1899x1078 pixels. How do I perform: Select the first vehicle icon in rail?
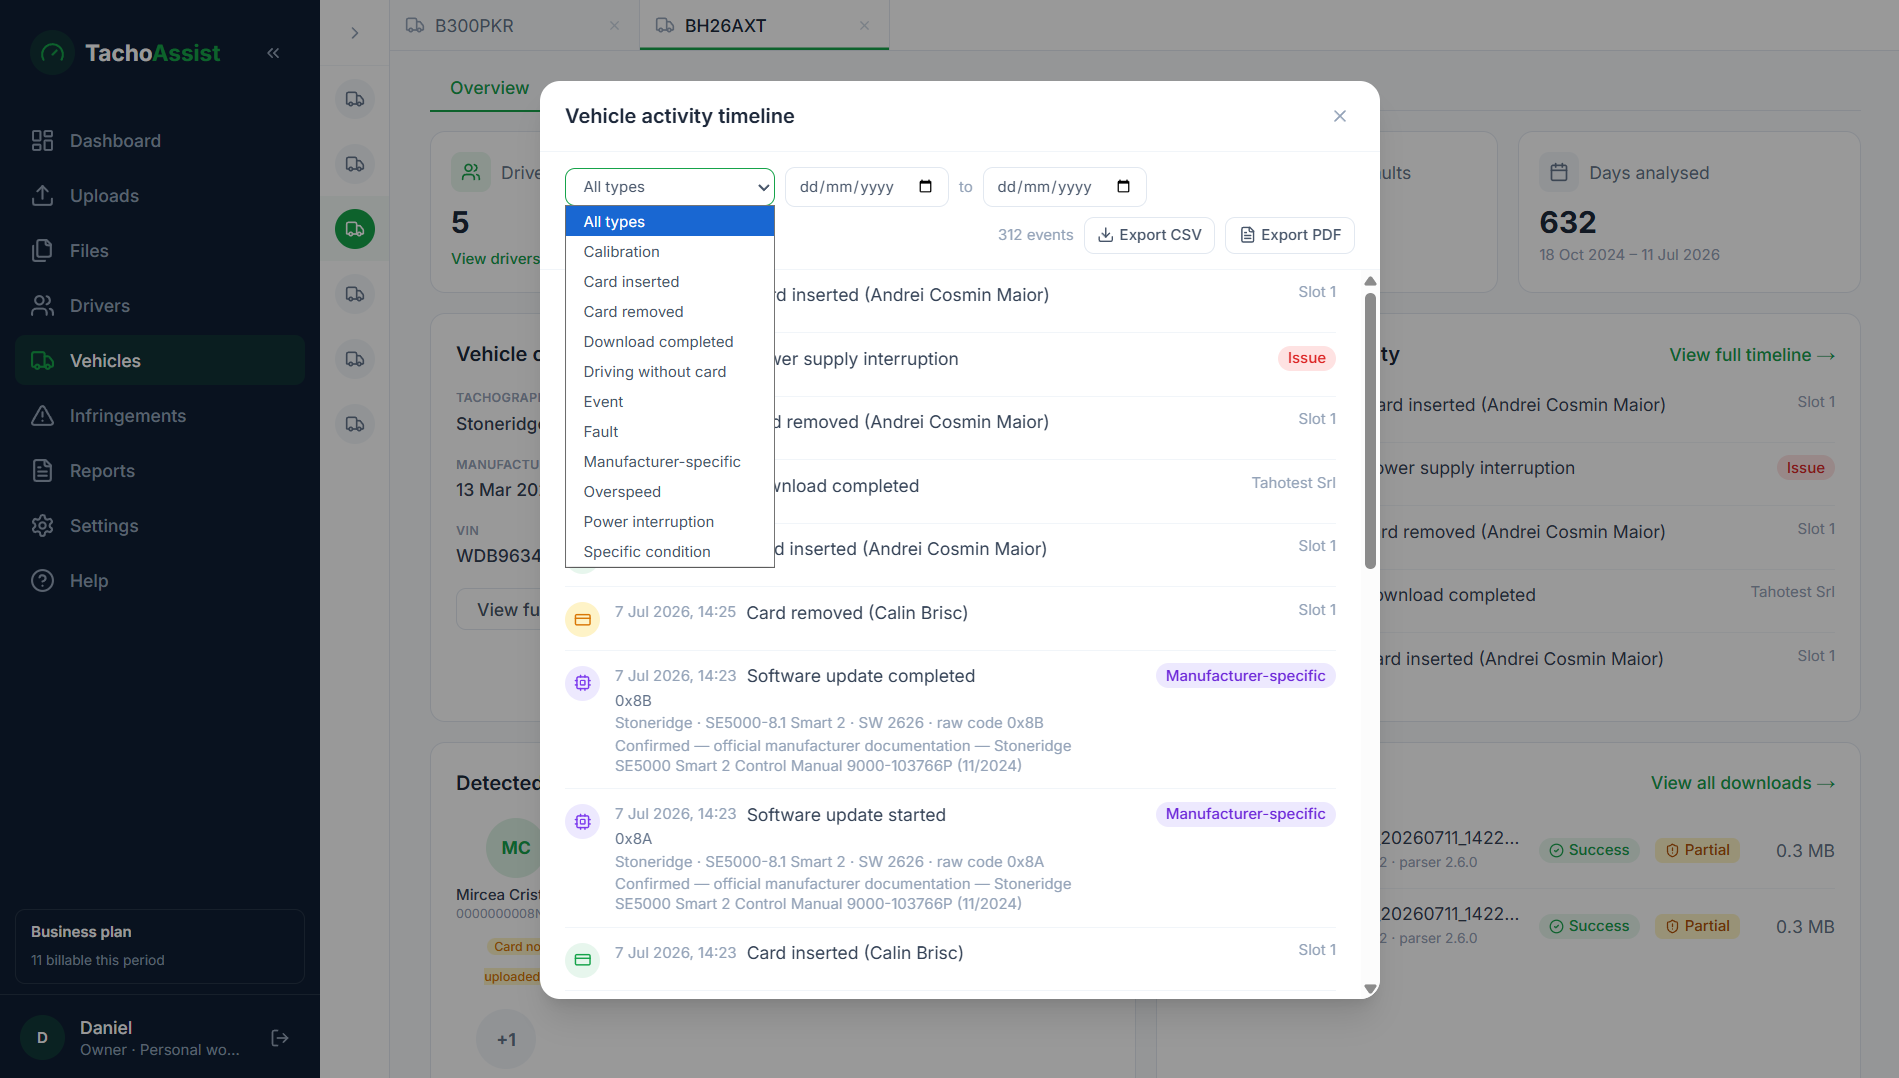pyautogui.click(x=355, y=99)
